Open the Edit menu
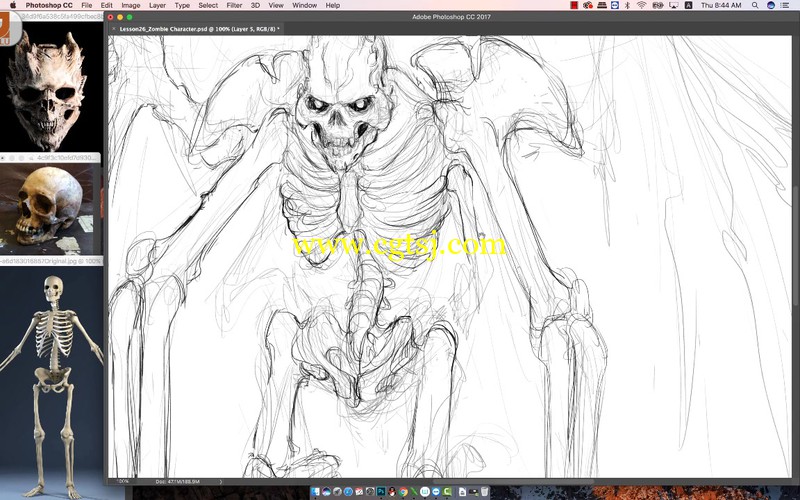Image resolution: width=800 pixels, height=500 pixels. pyautogui.click(x=107, y=5)
